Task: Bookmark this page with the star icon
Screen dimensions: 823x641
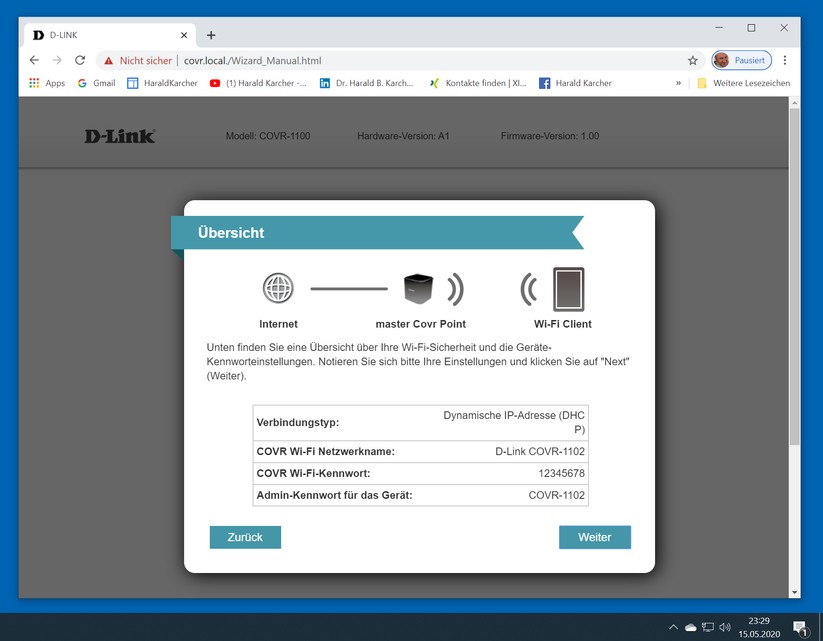Action: [692, 60]
